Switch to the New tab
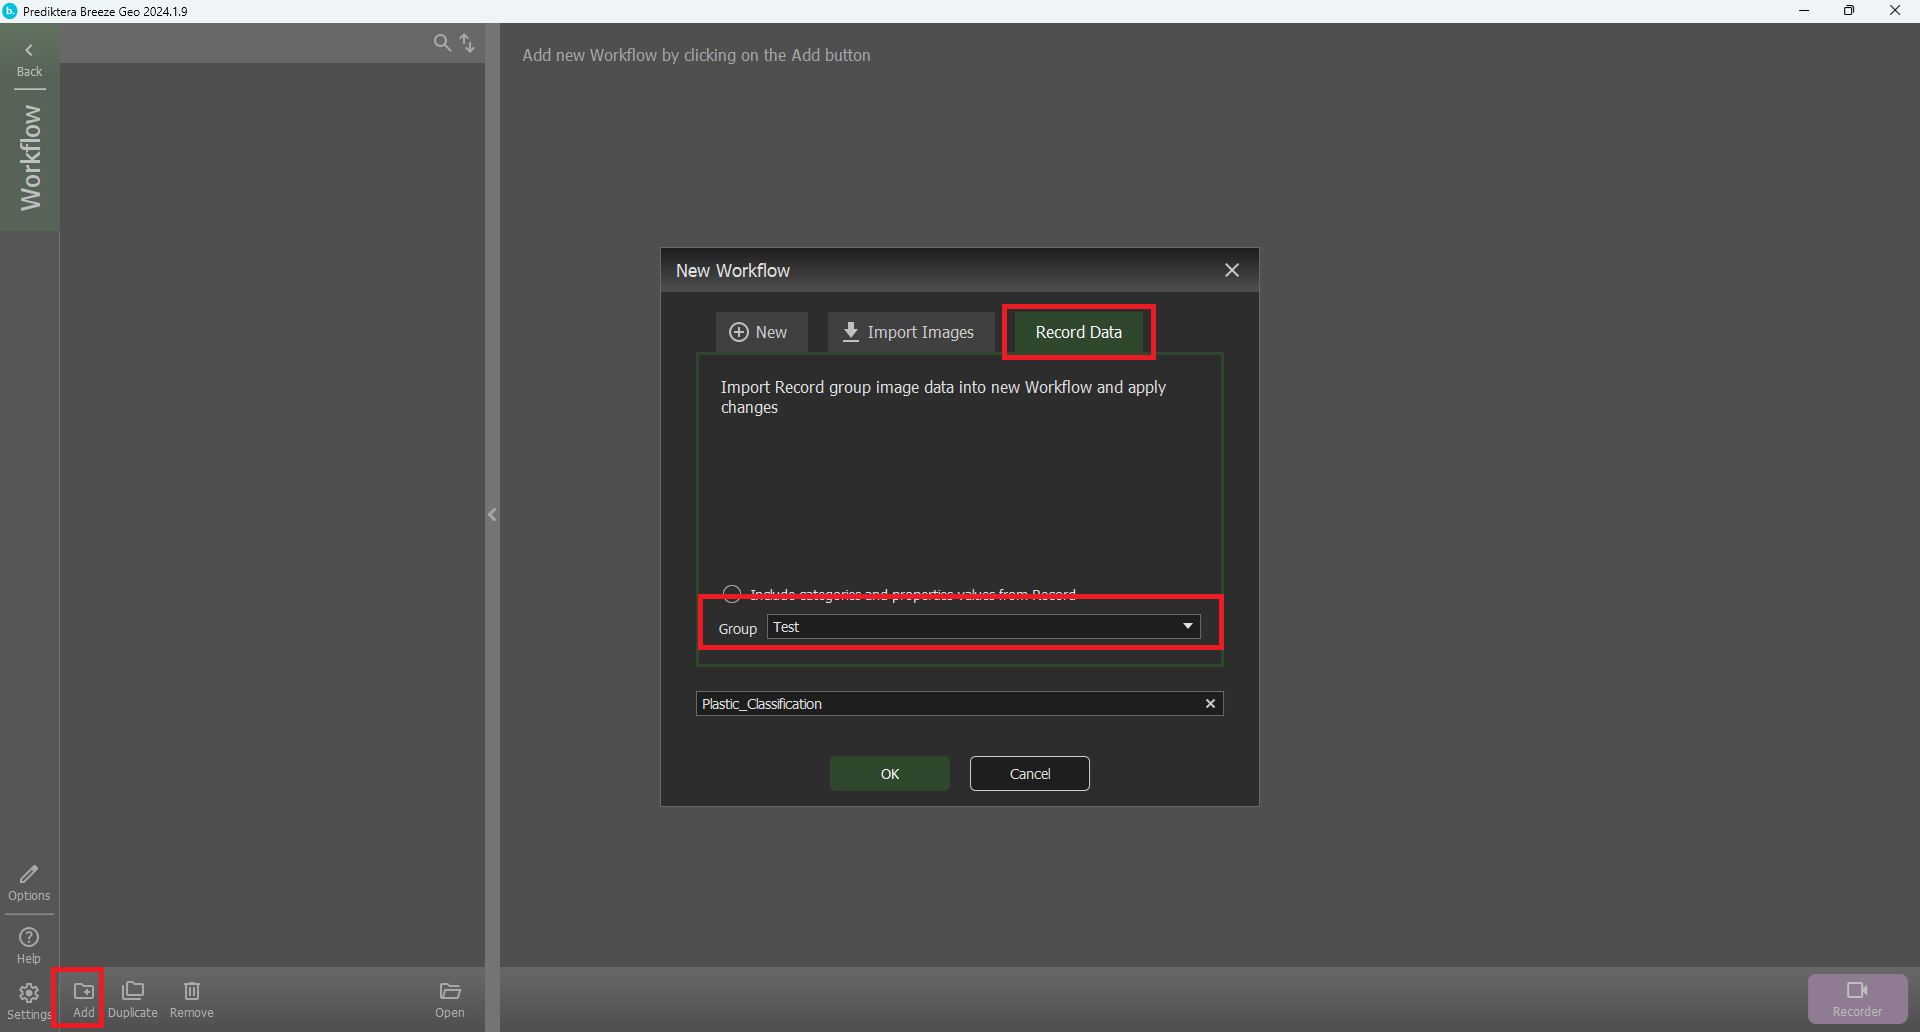This screenshot has height=1032, width=1920. (760, 332)
